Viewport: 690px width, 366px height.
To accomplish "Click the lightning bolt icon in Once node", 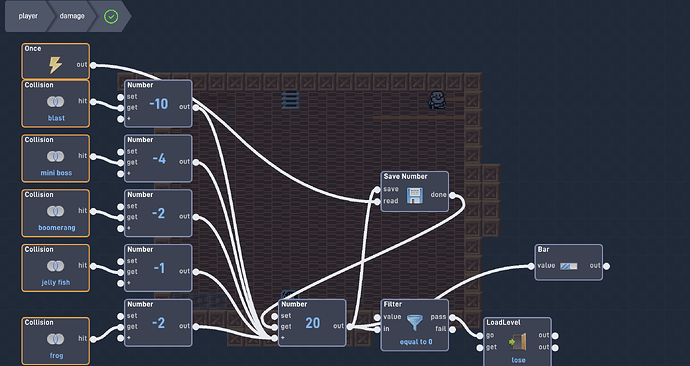I will coord(55,65).
